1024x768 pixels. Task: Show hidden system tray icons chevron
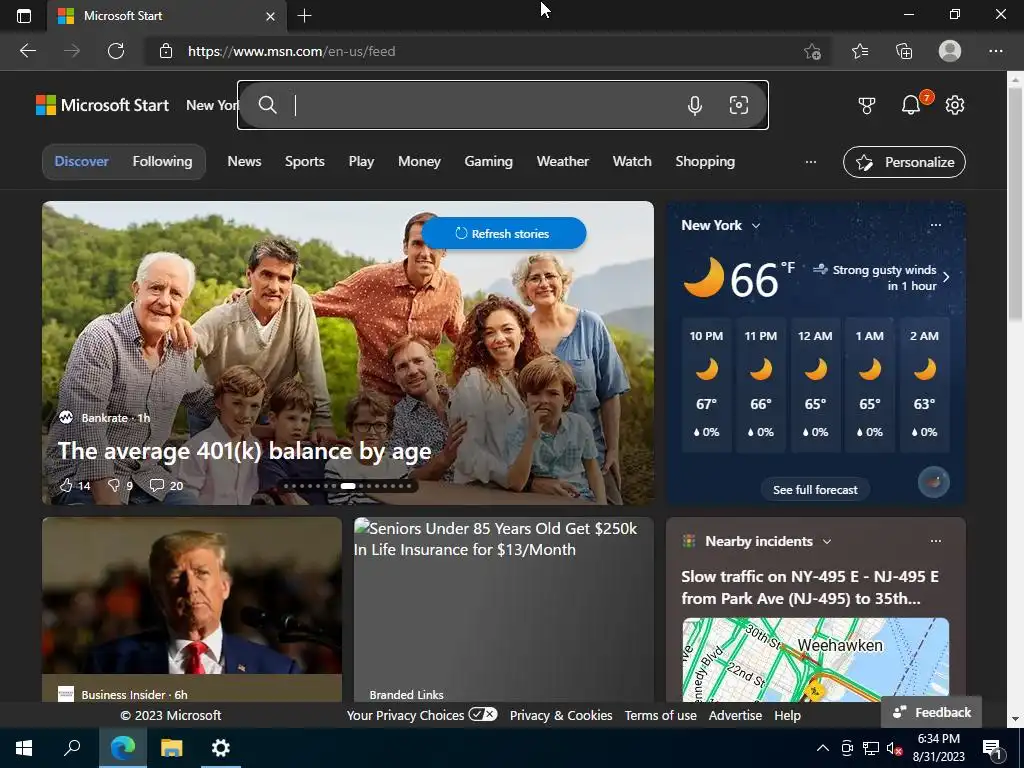pos(823,748)
